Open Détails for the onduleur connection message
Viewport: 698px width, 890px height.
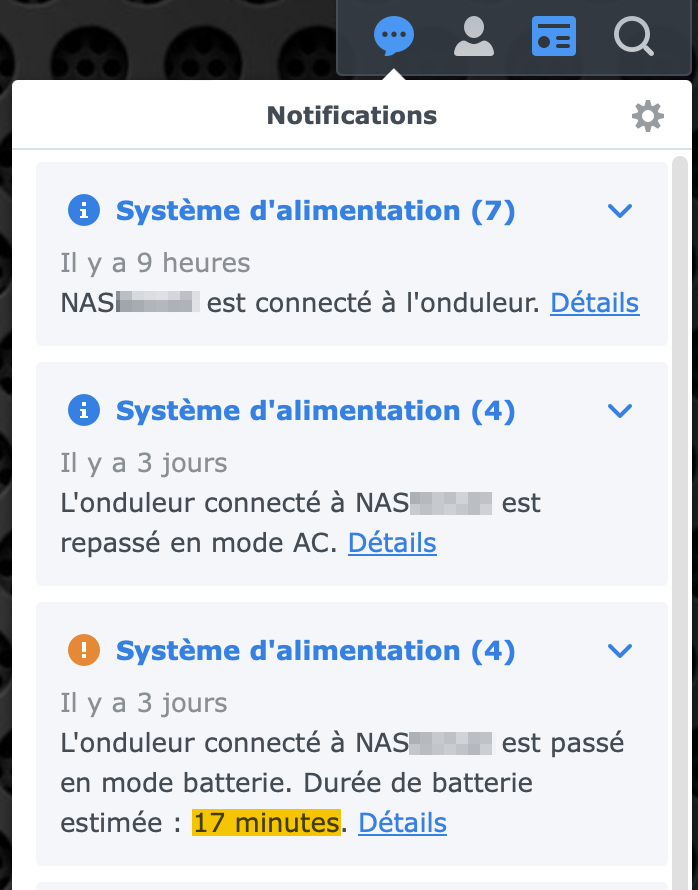(594, 303)
